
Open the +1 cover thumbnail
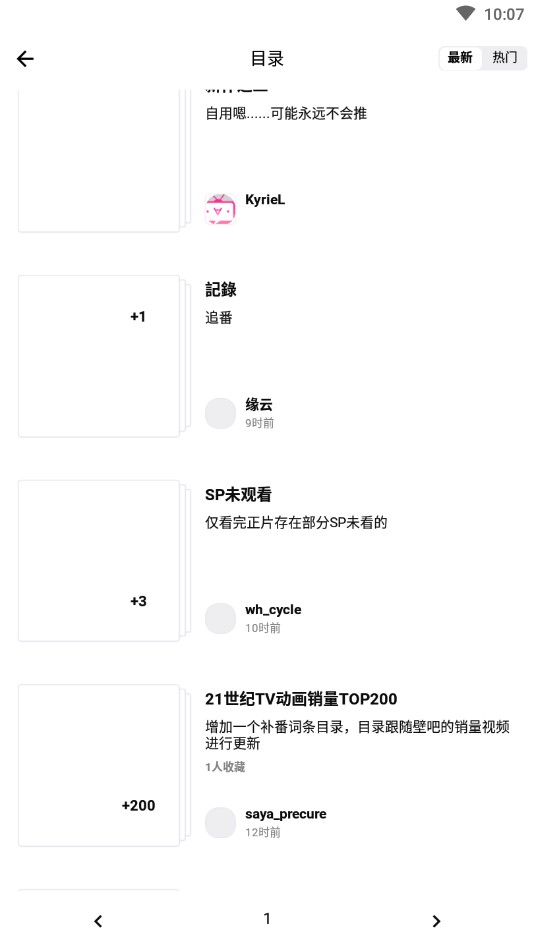(99, 356)
